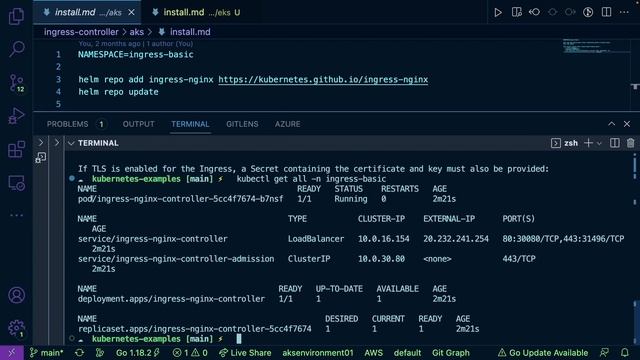Click the publish graph icon in status bar
Image resolution: width=640 pixels, height=360 pixels.
(x=100, y=353)
